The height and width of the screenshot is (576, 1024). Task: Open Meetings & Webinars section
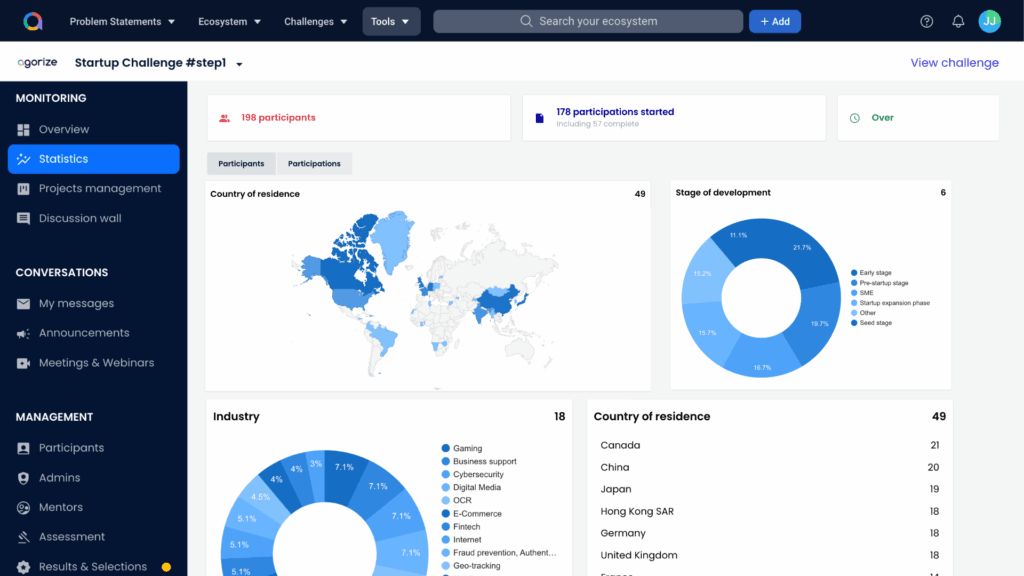pos(96,363)
